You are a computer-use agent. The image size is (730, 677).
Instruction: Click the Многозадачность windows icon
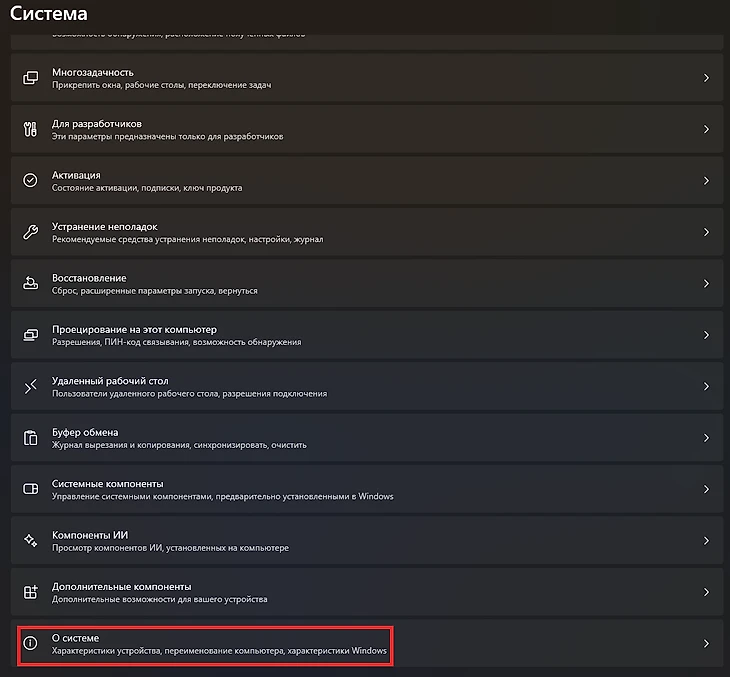pyautogui.click(x=31, y=78)
